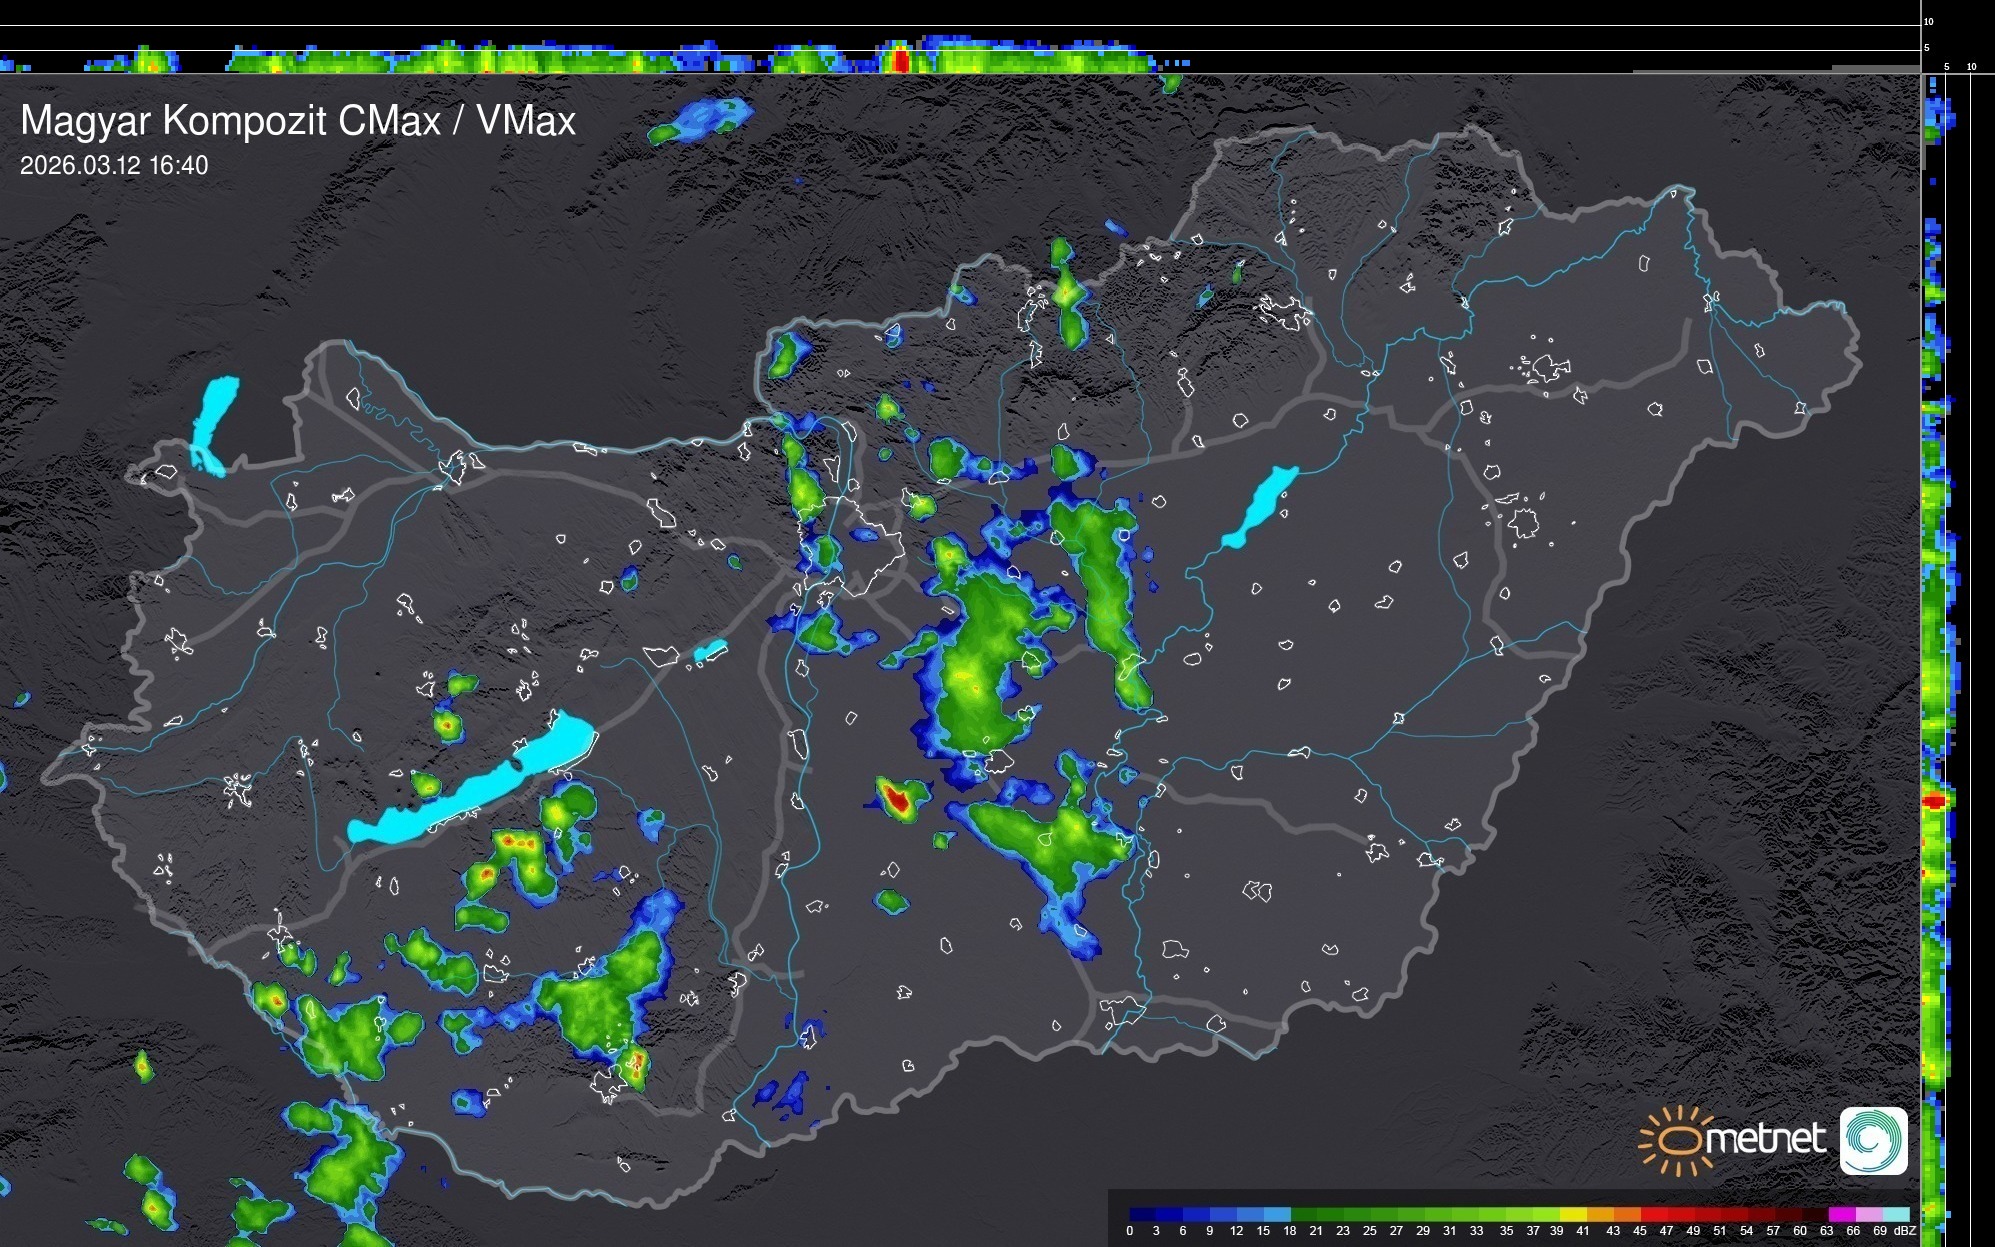Click the Tisza Lake cyan shape
Screen dimensions: 1995x1247
tap(1262, 505)
